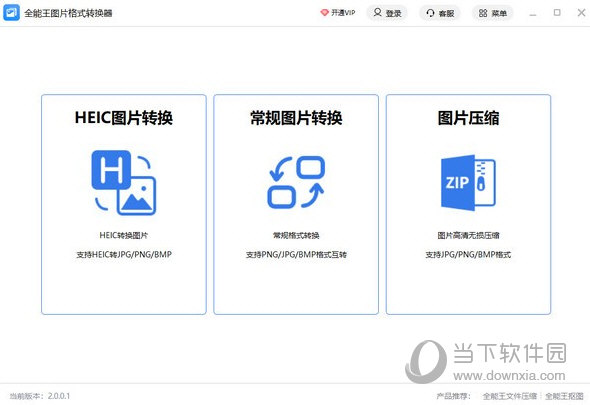Click the HEIC转换图片 label
The height and width of the screenshot is (405, 590).
click(124, 235)
